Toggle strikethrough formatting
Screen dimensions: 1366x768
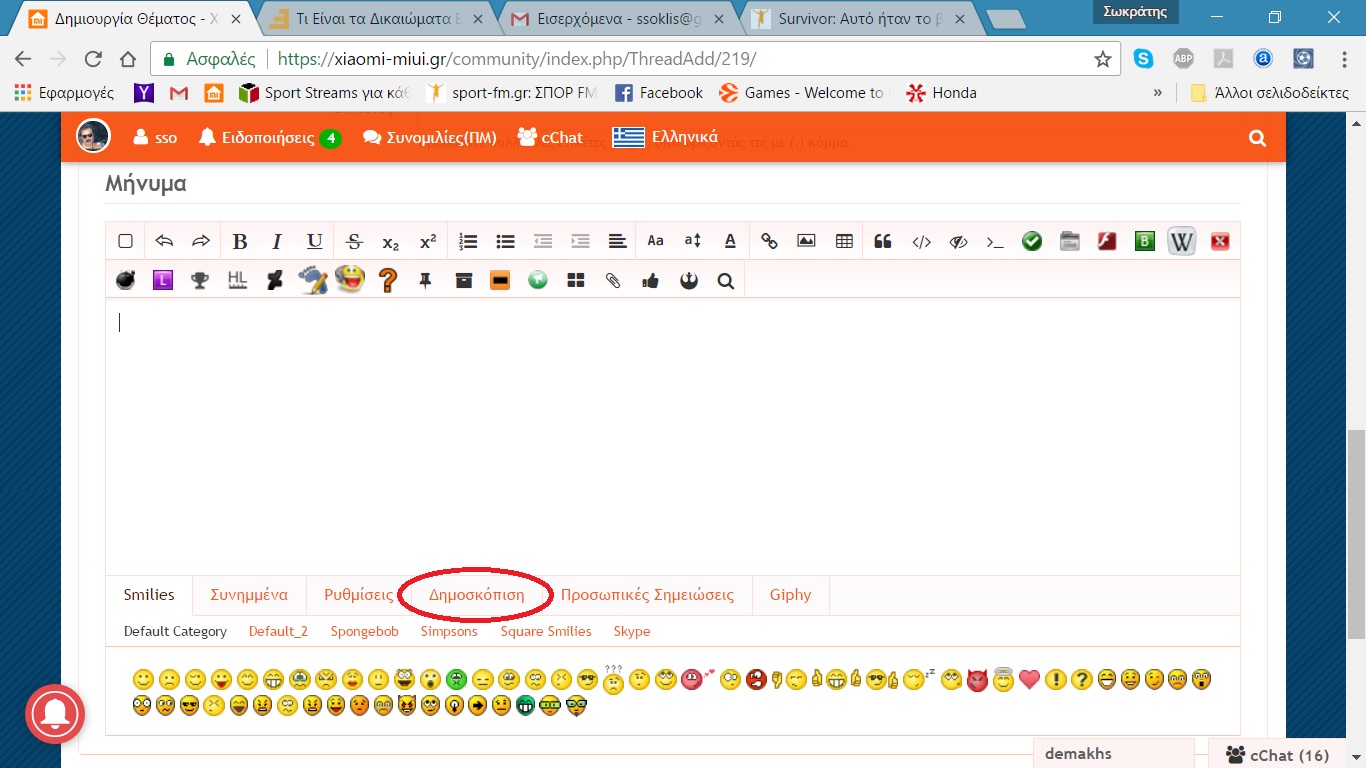354,241
